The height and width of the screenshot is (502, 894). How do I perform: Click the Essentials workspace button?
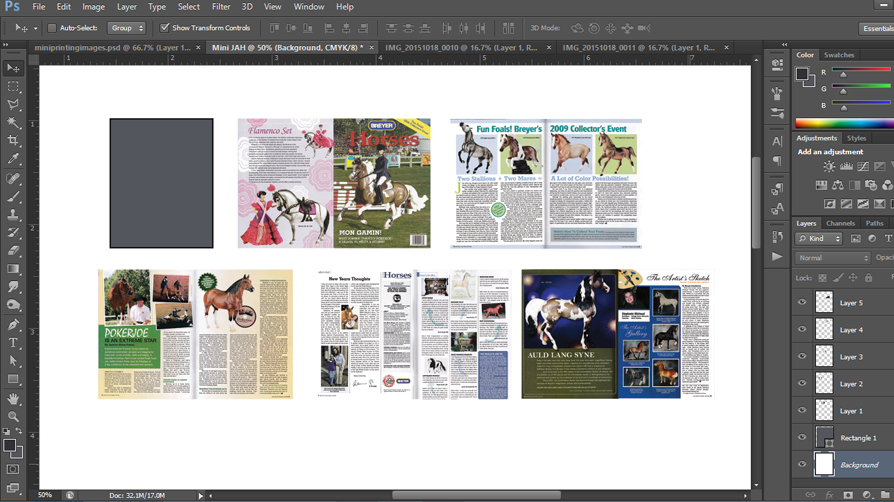(x=877, y=29)
